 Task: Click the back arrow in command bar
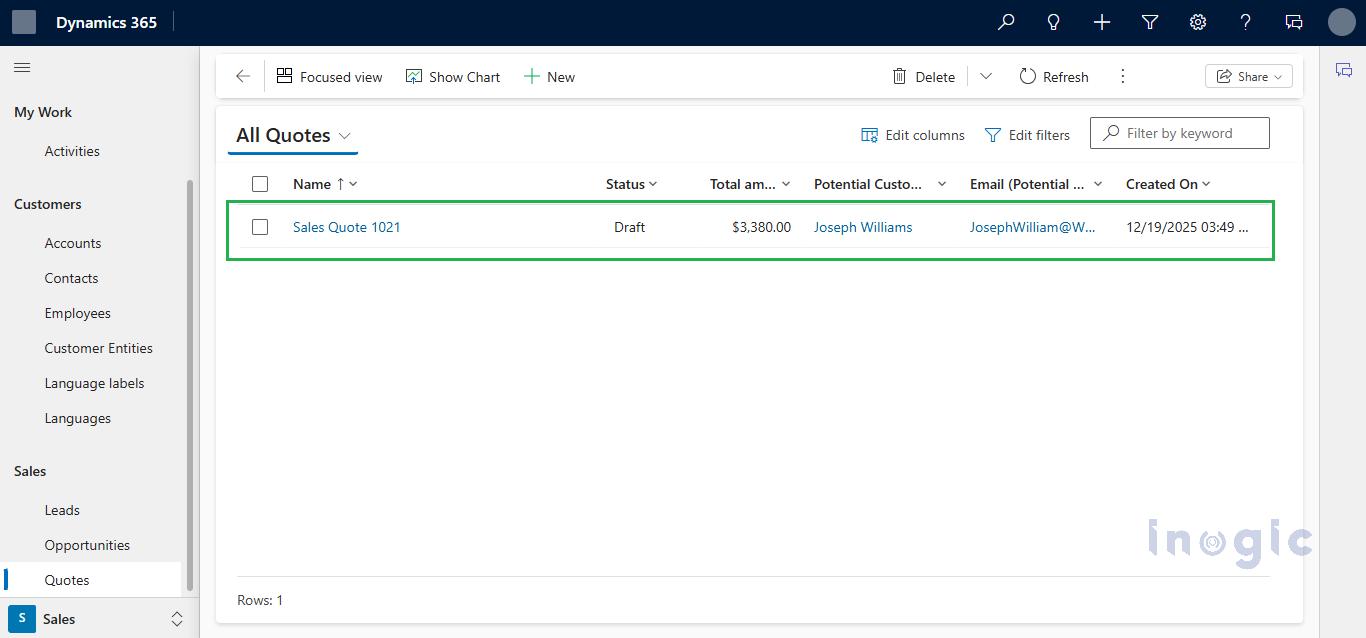coord(243,77)
